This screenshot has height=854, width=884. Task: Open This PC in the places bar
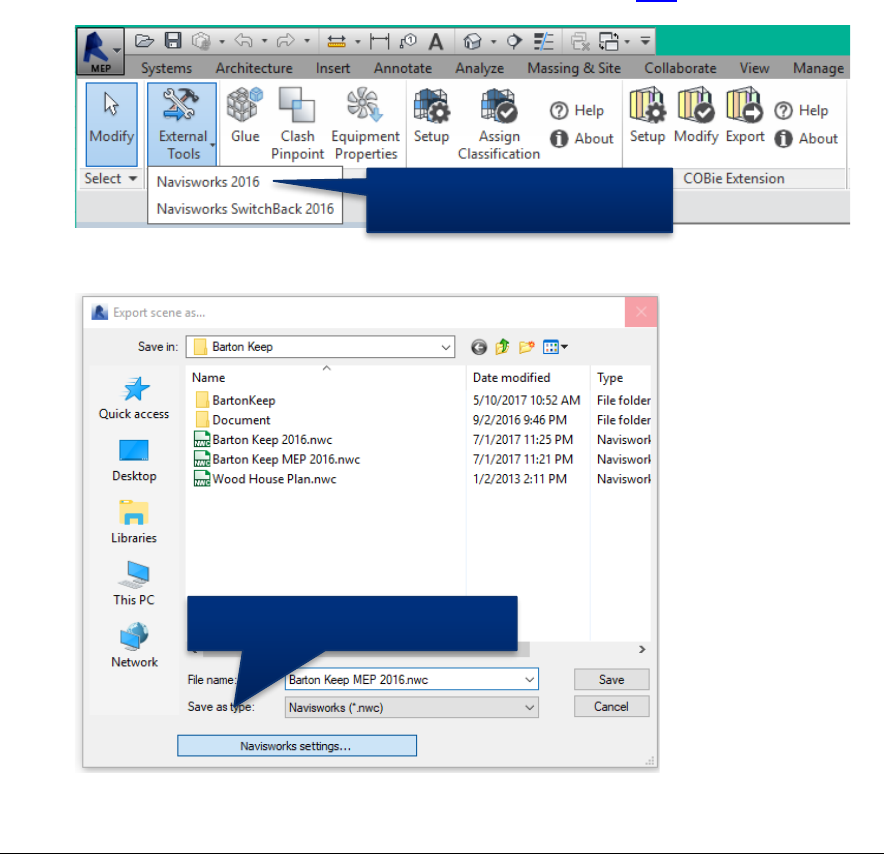[134, 583]
